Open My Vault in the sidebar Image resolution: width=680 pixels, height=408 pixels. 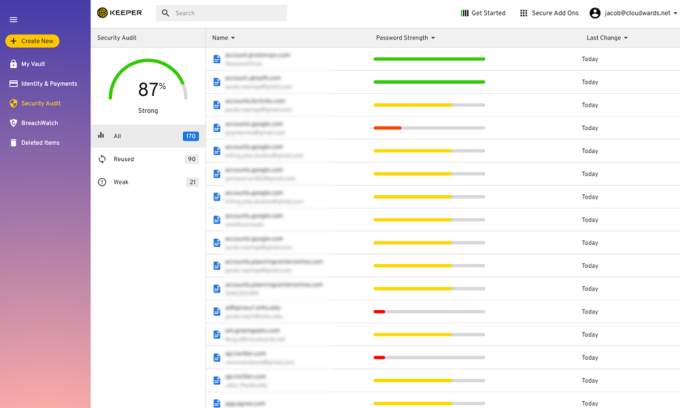coord(33,64)
